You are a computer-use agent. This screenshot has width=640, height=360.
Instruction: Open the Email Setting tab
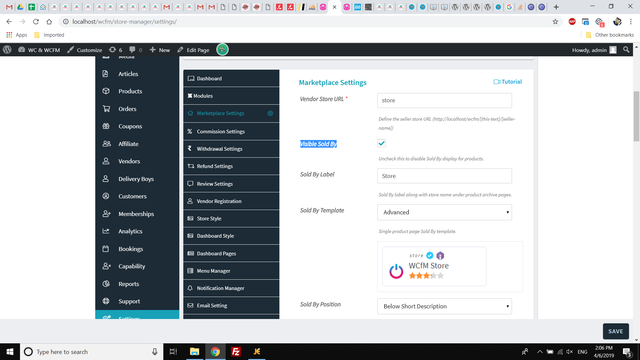click(x=231, y=305)
